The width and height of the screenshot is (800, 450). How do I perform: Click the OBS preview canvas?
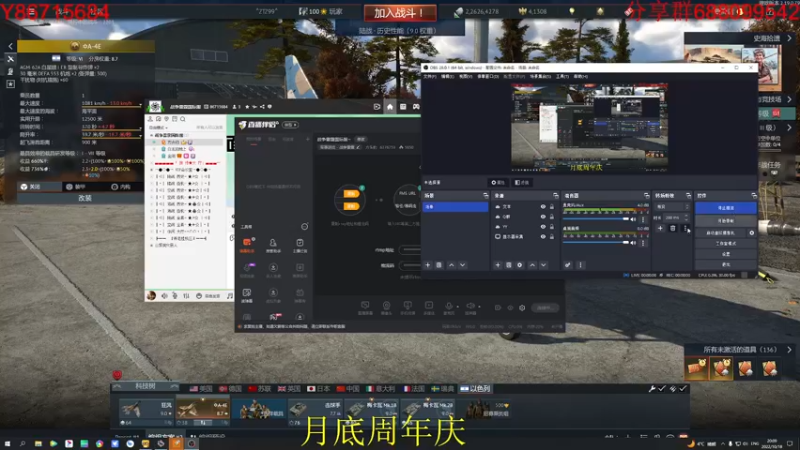[589, 128]
